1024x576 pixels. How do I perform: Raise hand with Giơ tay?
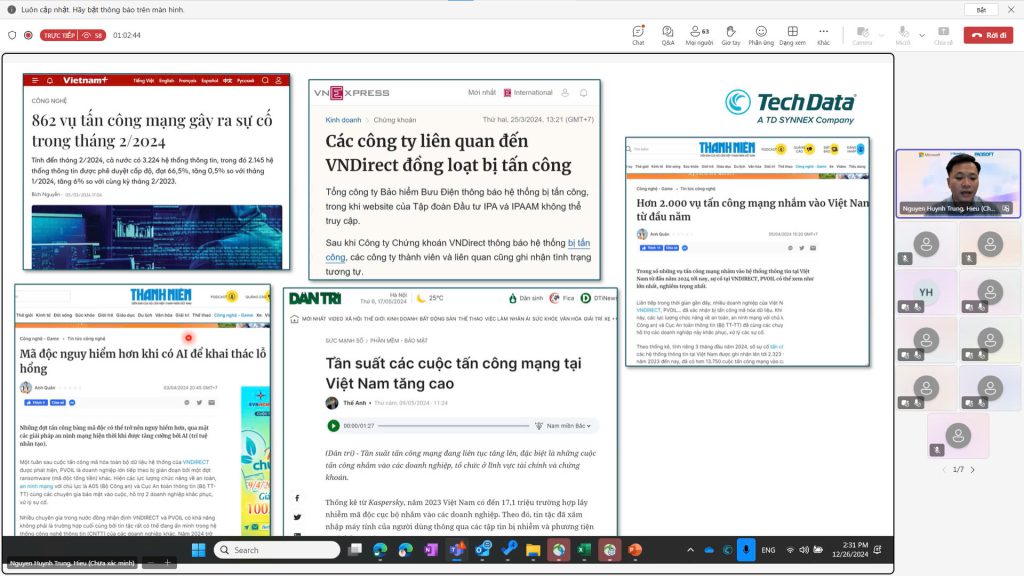point(731,35)
